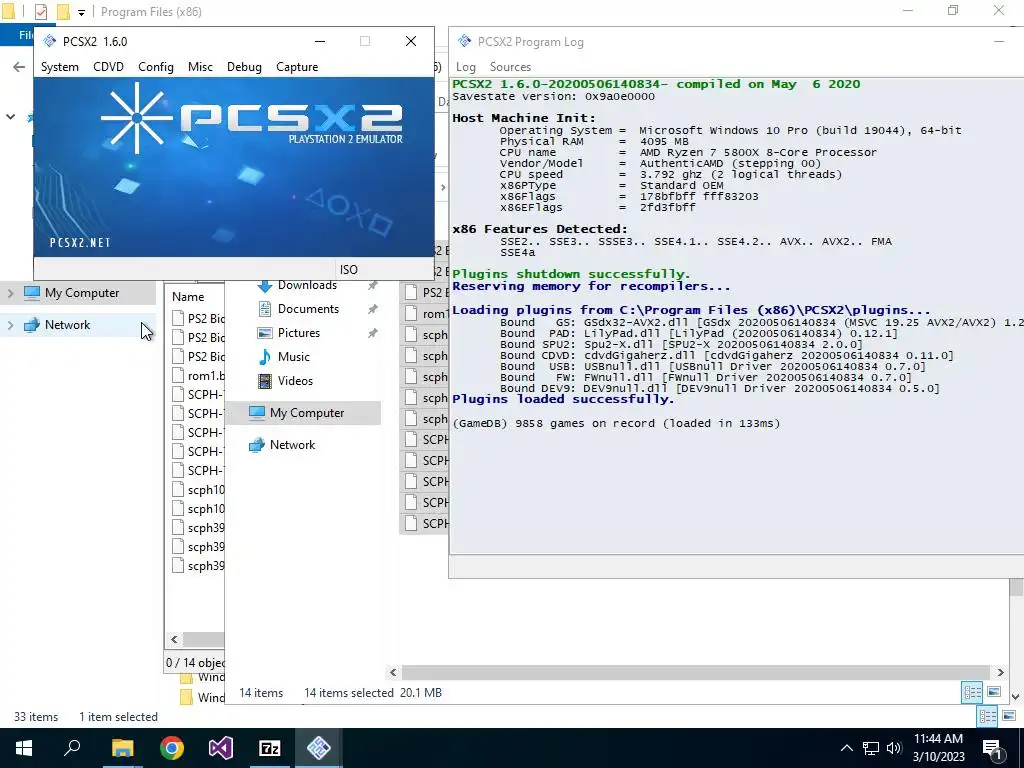Screen dimensions: 1024x768
Task: Open the quick access toolbar dropdown arrow
Action: (x=81, y=12)
